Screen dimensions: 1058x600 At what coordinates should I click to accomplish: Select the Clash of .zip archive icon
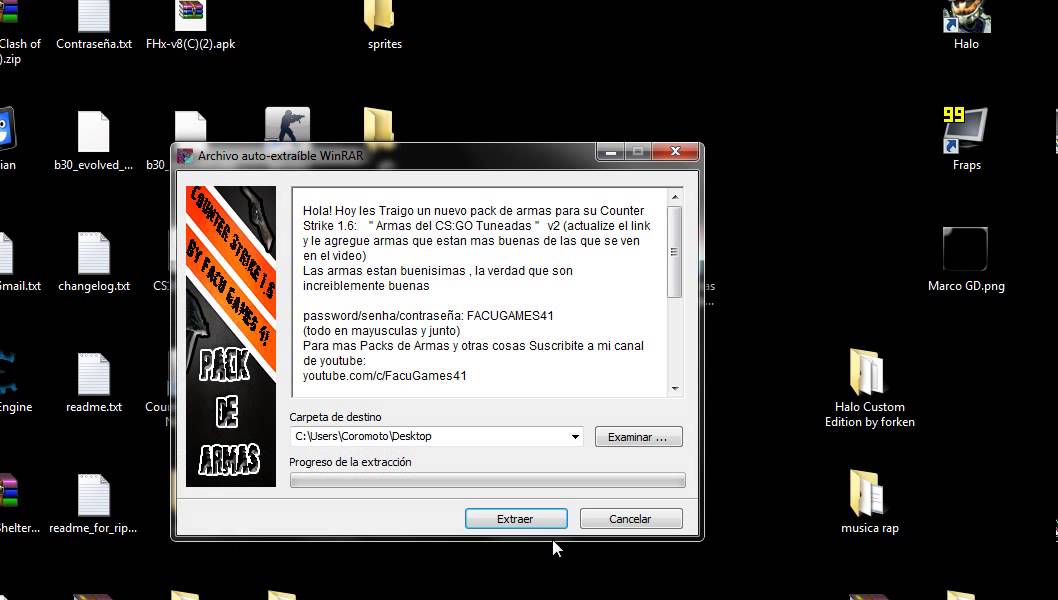pos(17,30)
